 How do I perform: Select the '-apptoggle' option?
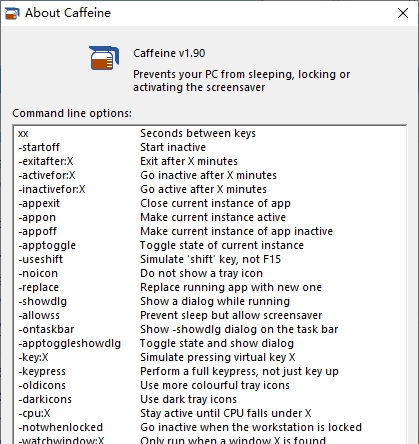coord(47,245)
